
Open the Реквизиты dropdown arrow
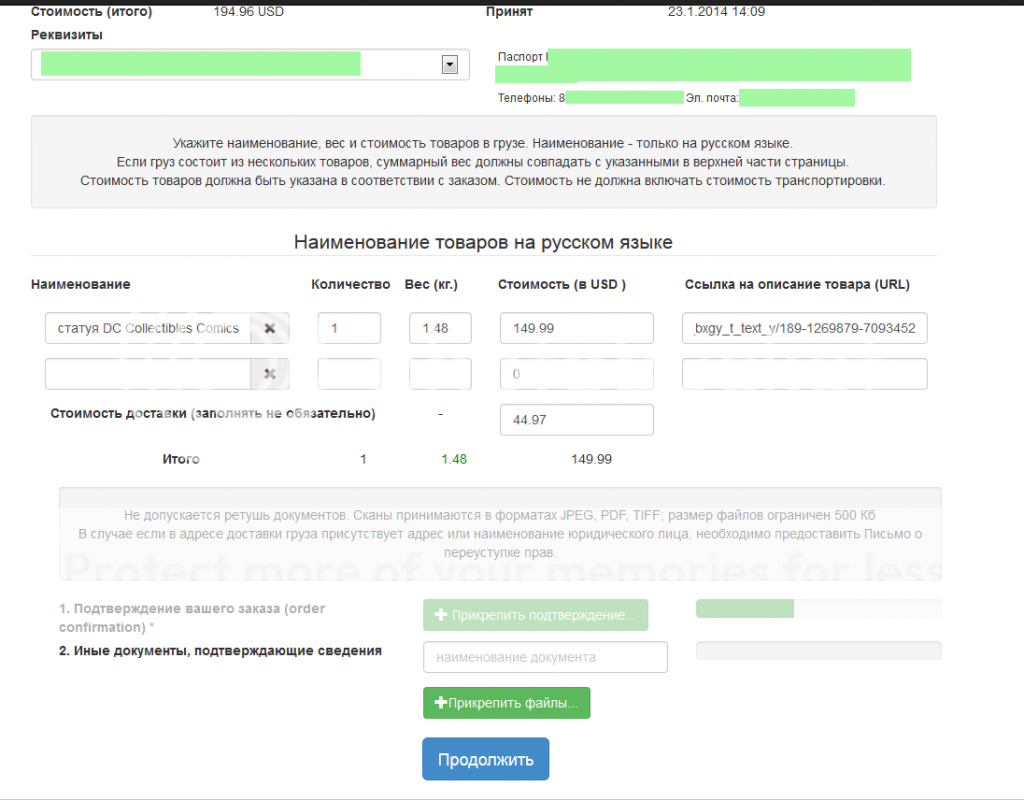click(449, 64)
